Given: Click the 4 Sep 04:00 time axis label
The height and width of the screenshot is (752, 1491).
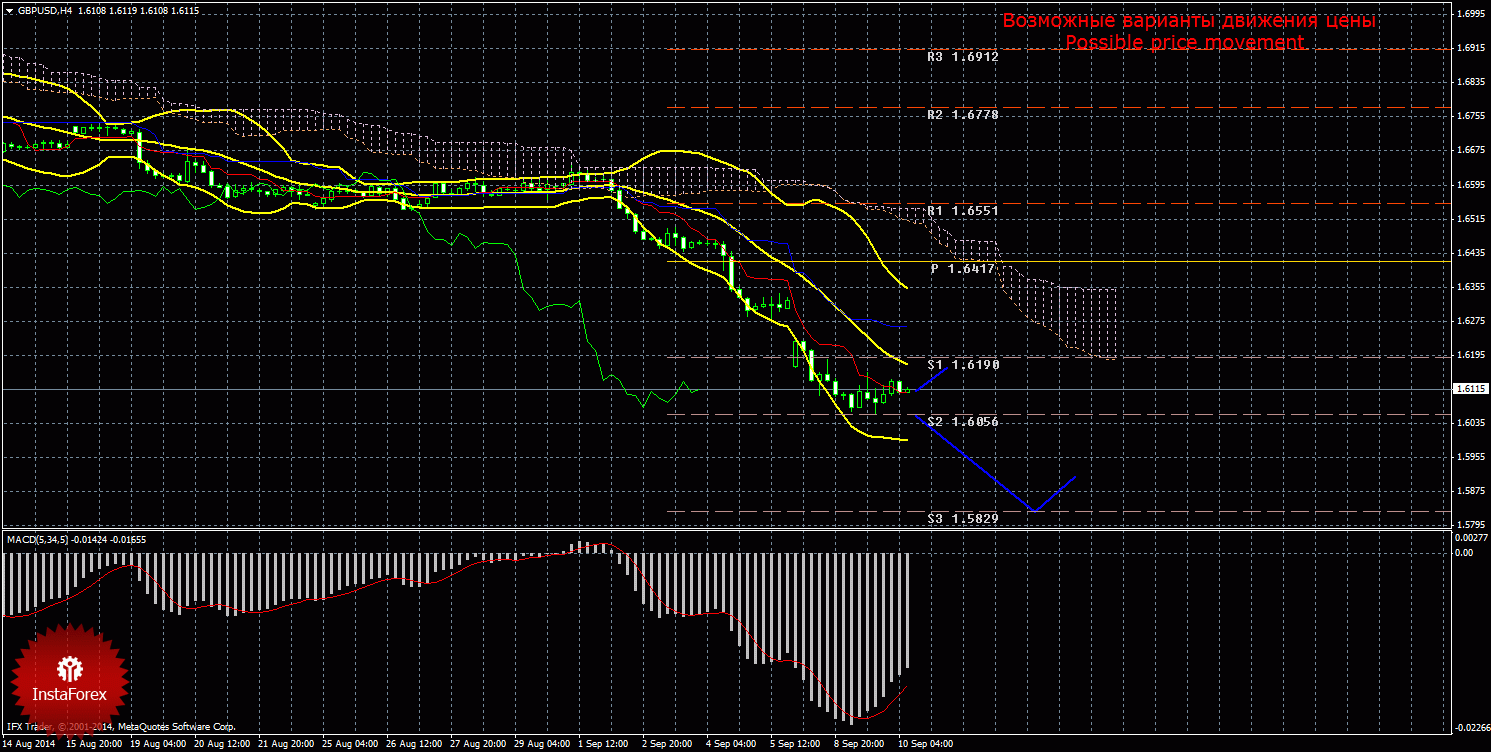Looking at the screenshot, I should click(732, 744).
